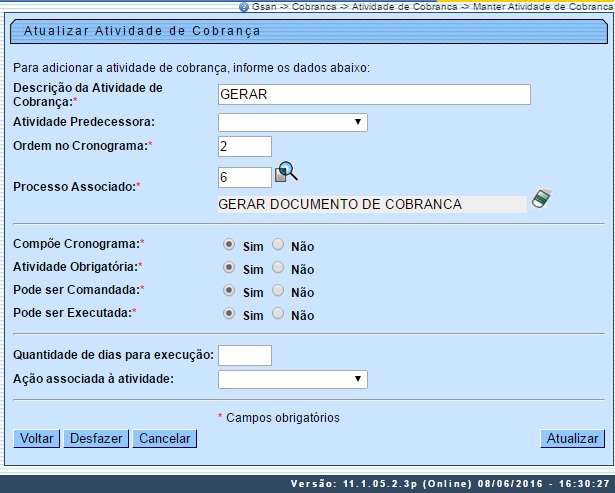
Task: Click the Cancelar button
Action: [165, 438]
